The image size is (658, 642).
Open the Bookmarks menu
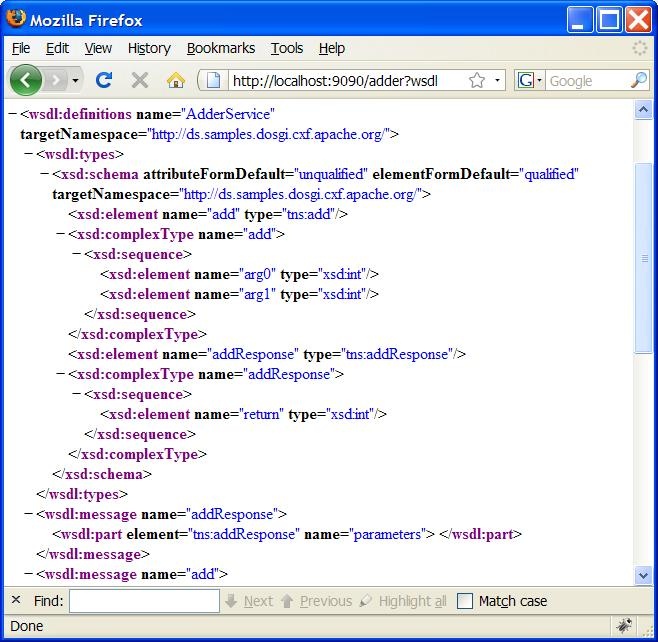[220, 48]
